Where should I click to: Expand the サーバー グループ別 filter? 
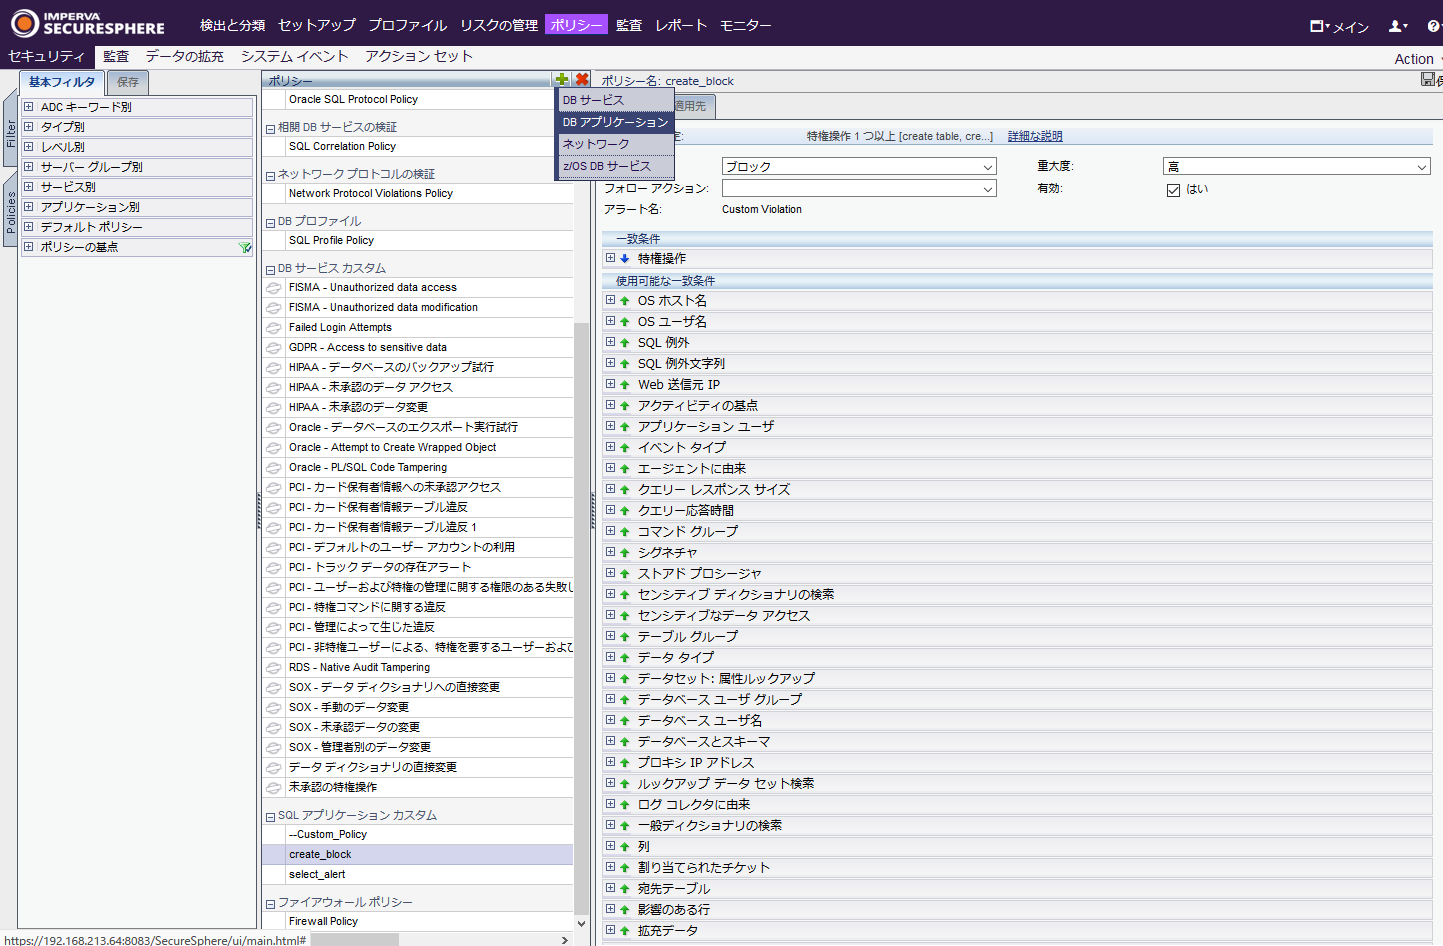coord(29,167)
